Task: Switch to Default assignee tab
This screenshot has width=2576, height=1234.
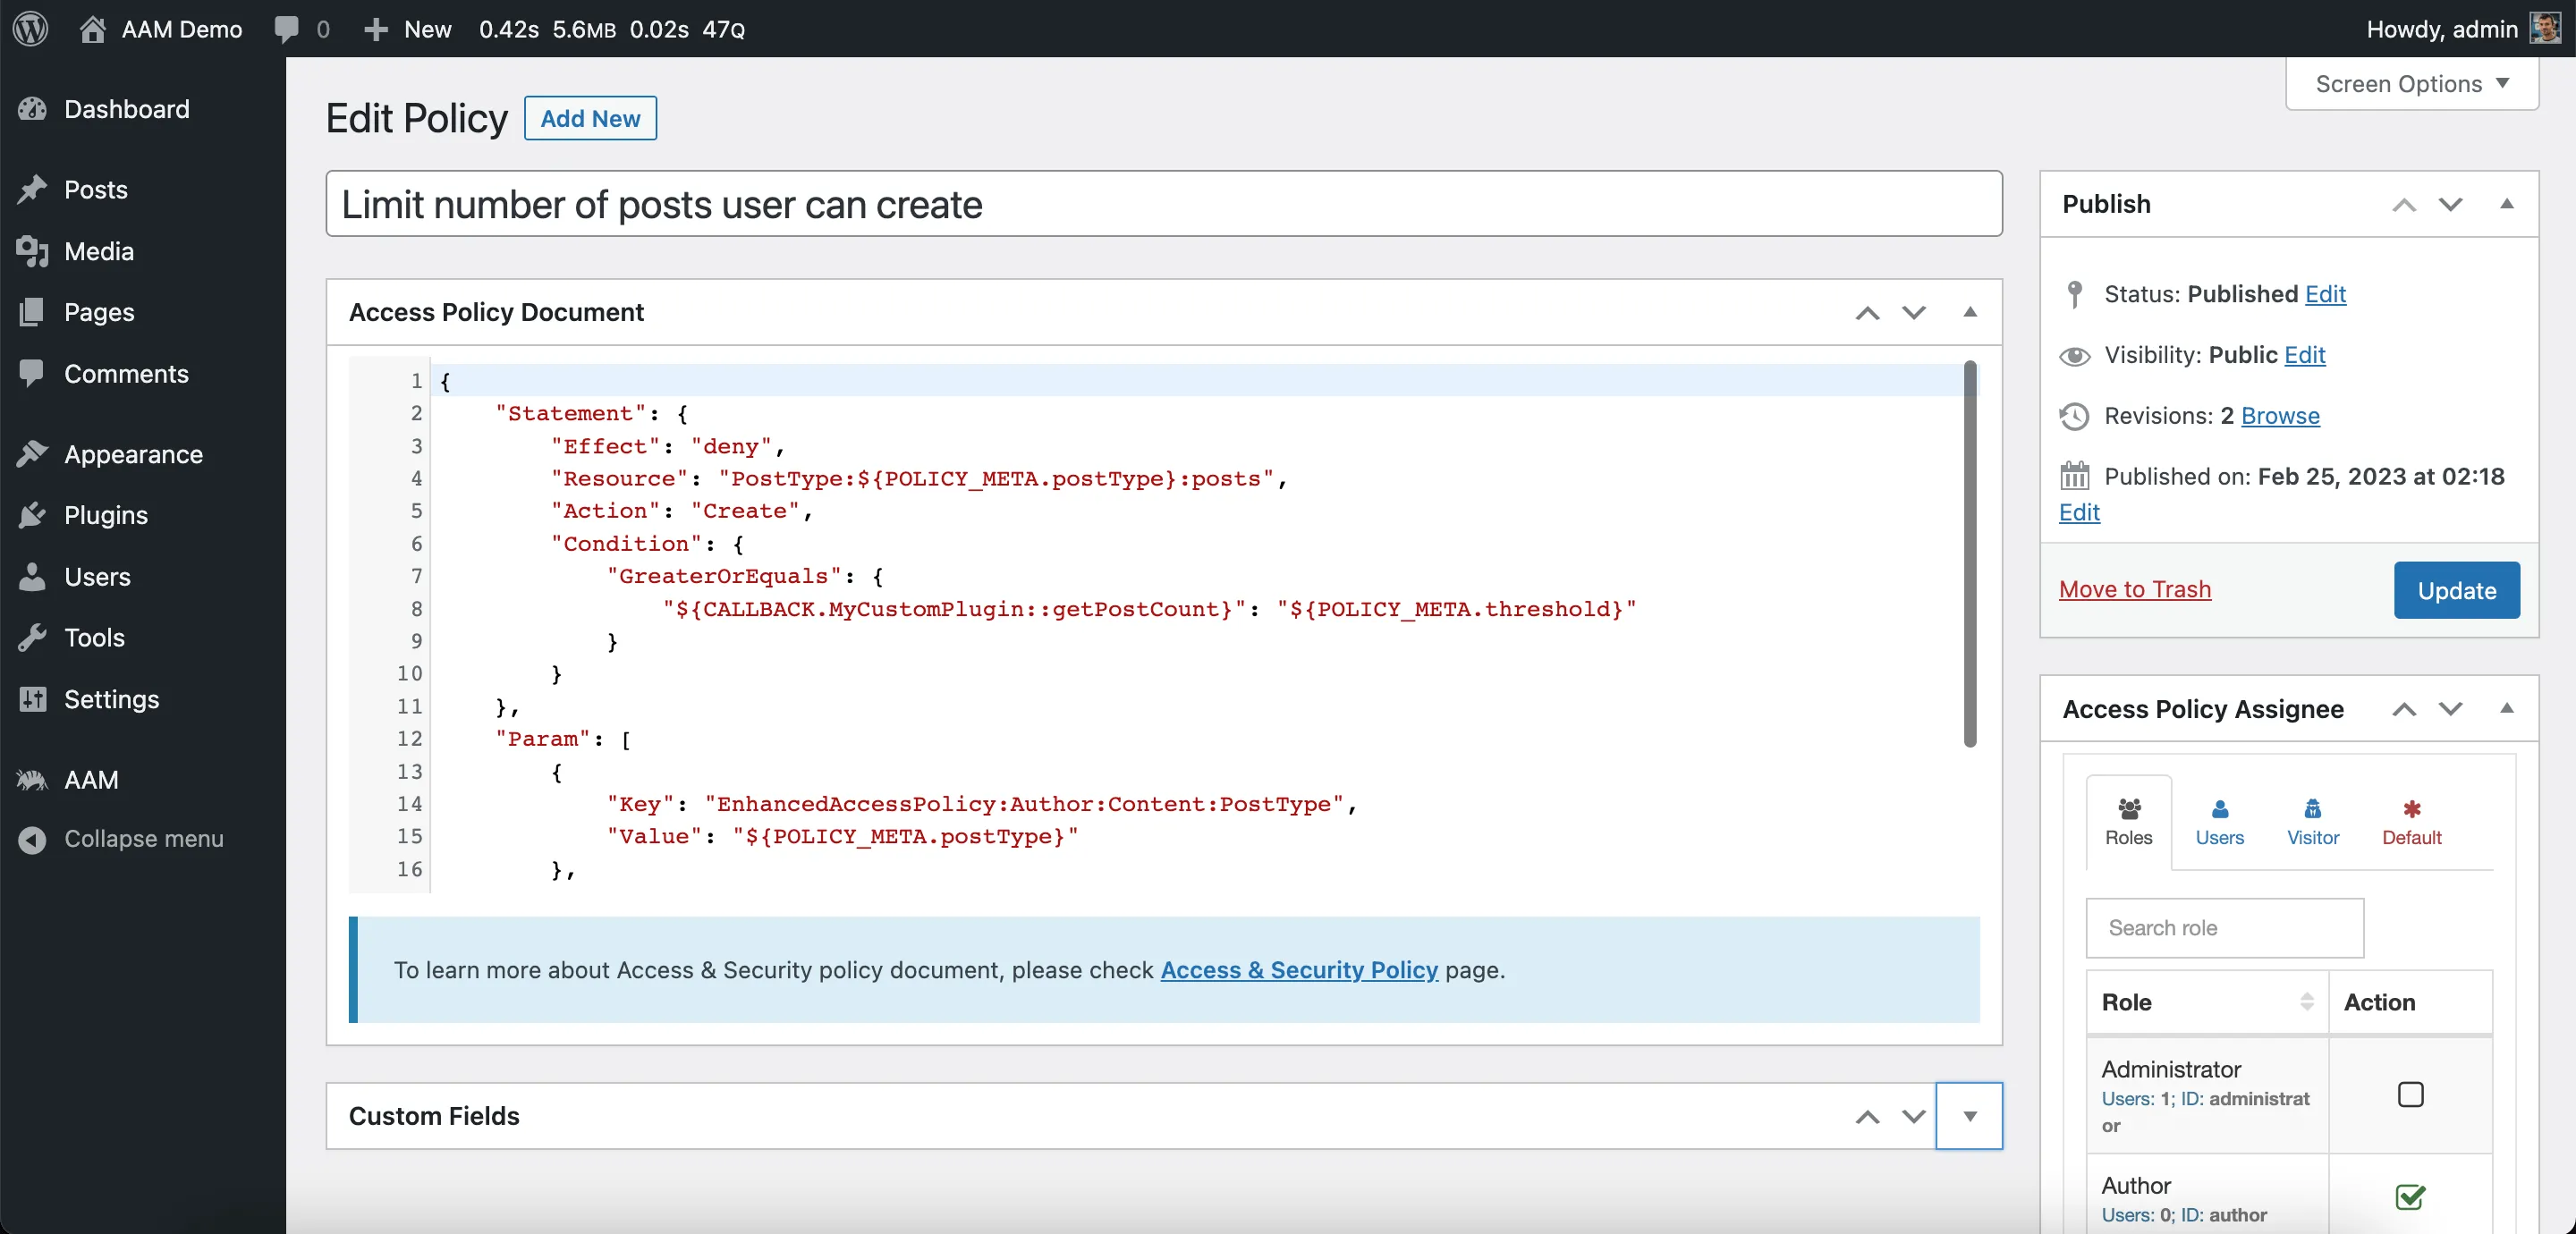Action: (x=2411, y=822)
